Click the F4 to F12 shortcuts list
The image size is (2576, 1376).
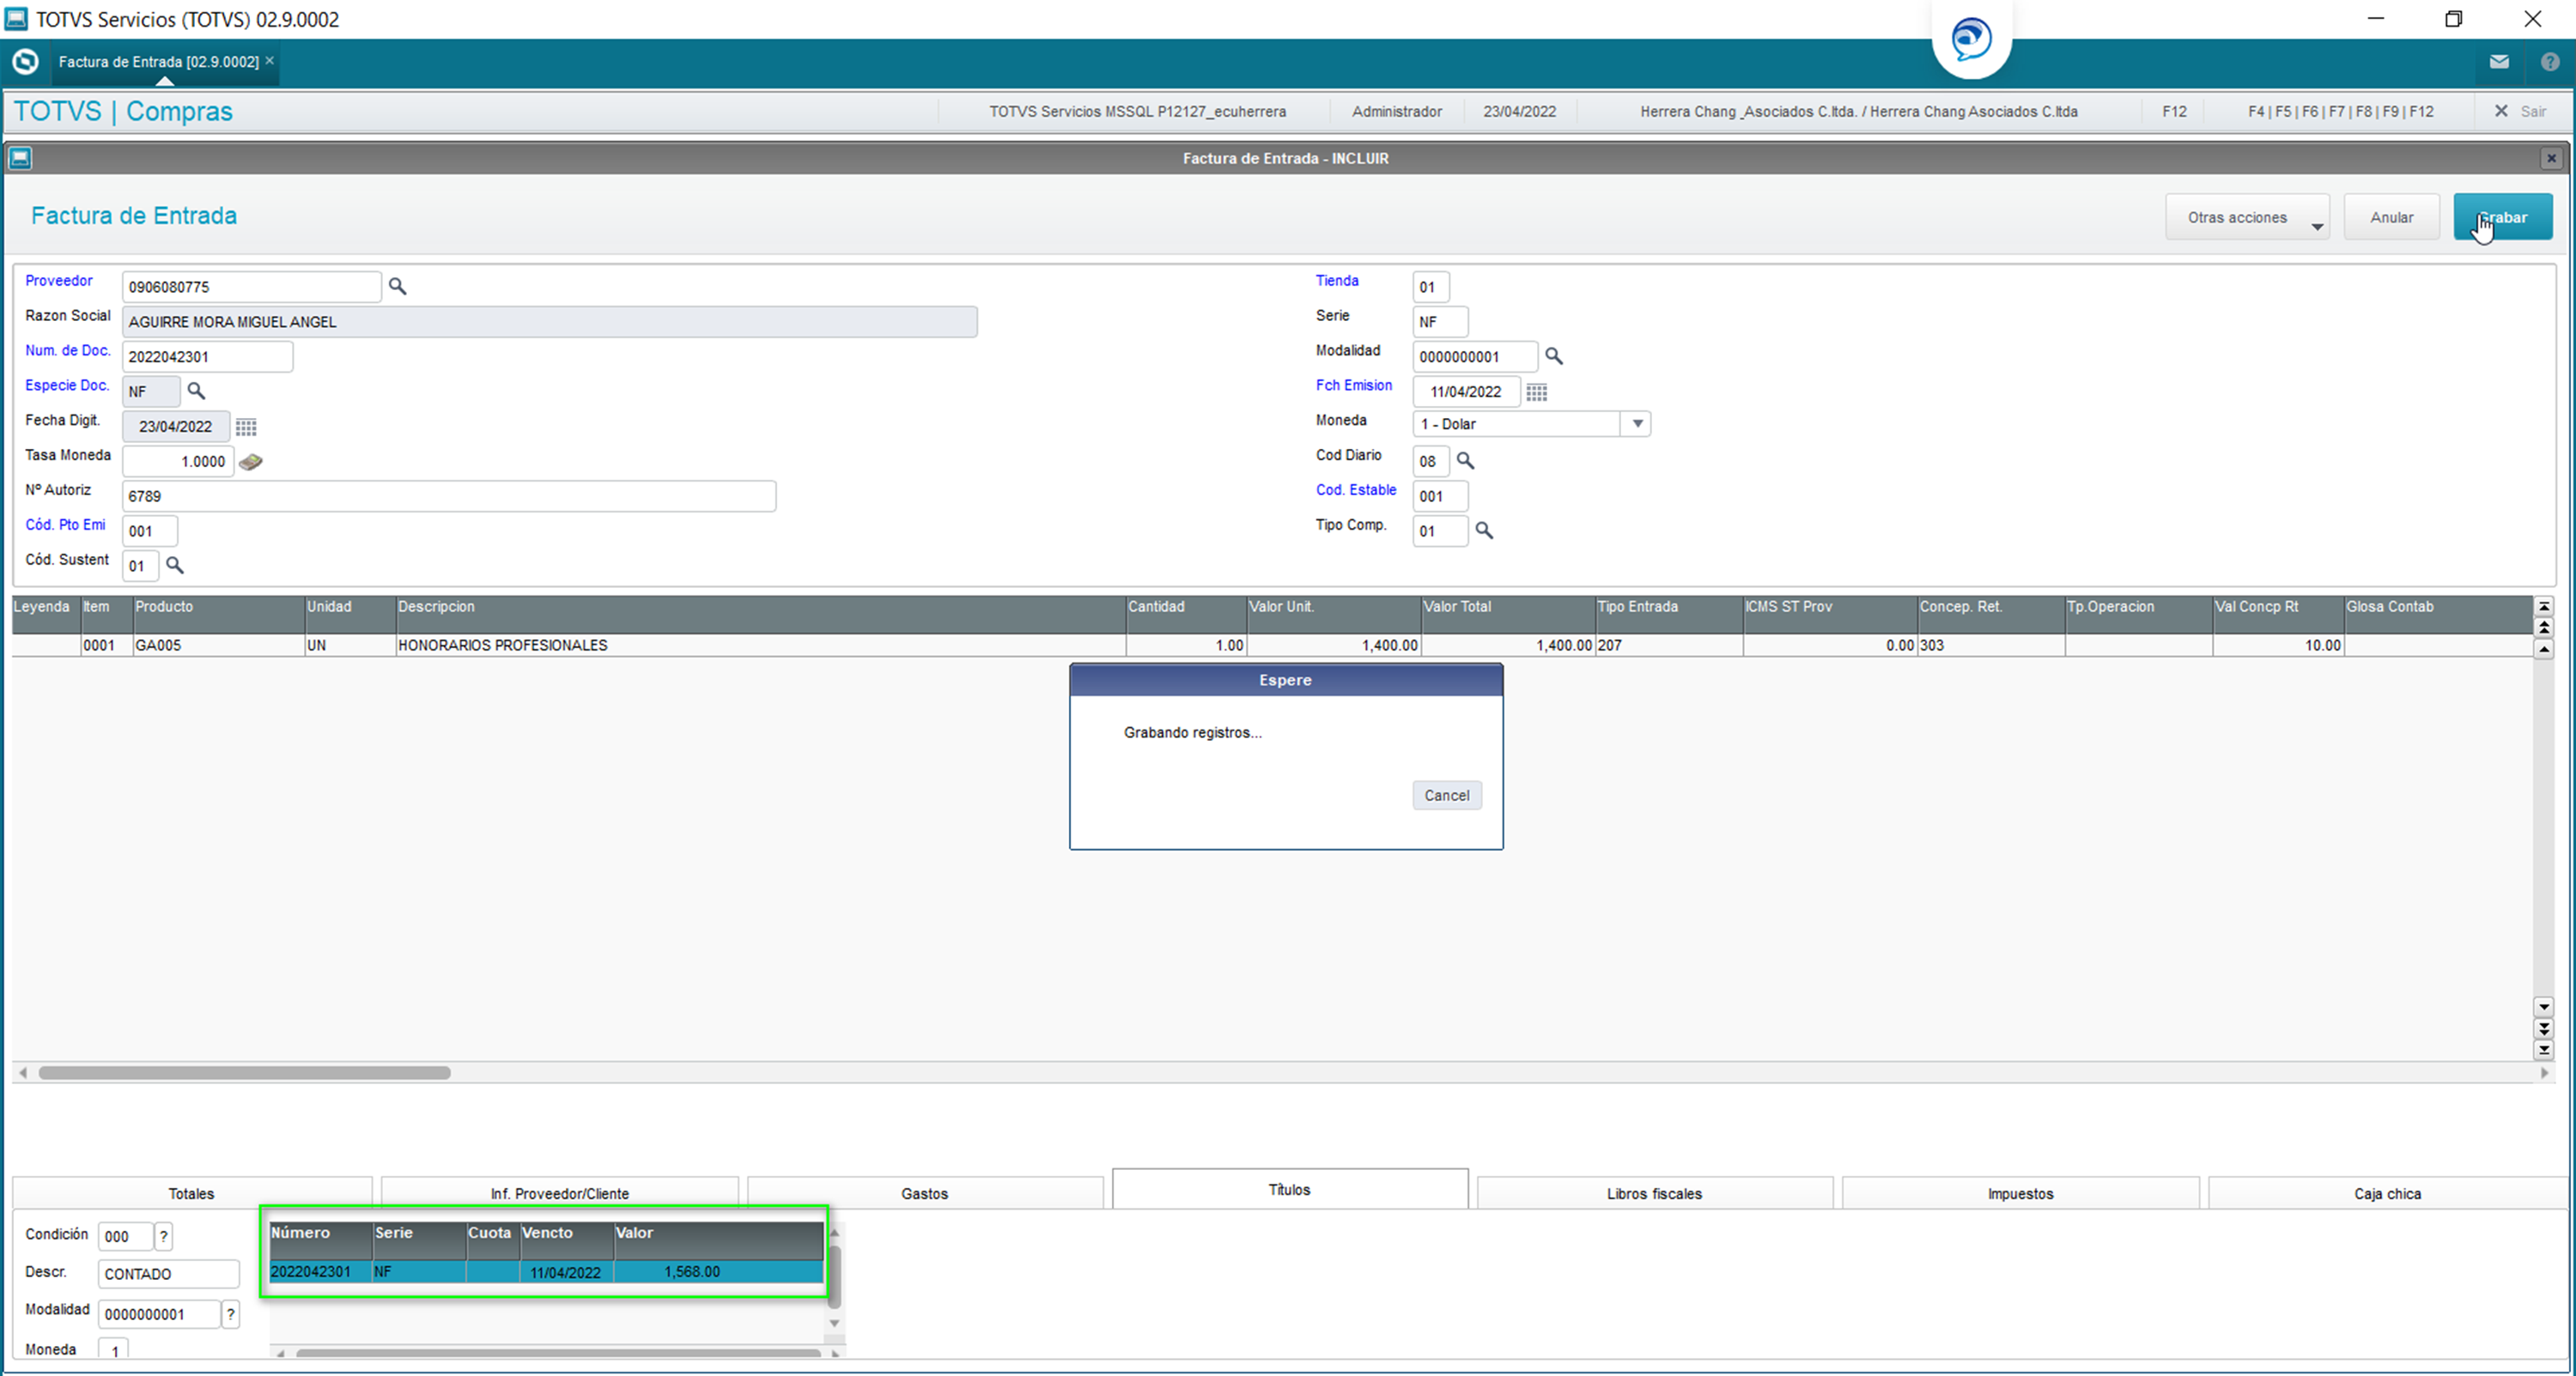(x=2340, y=112)
